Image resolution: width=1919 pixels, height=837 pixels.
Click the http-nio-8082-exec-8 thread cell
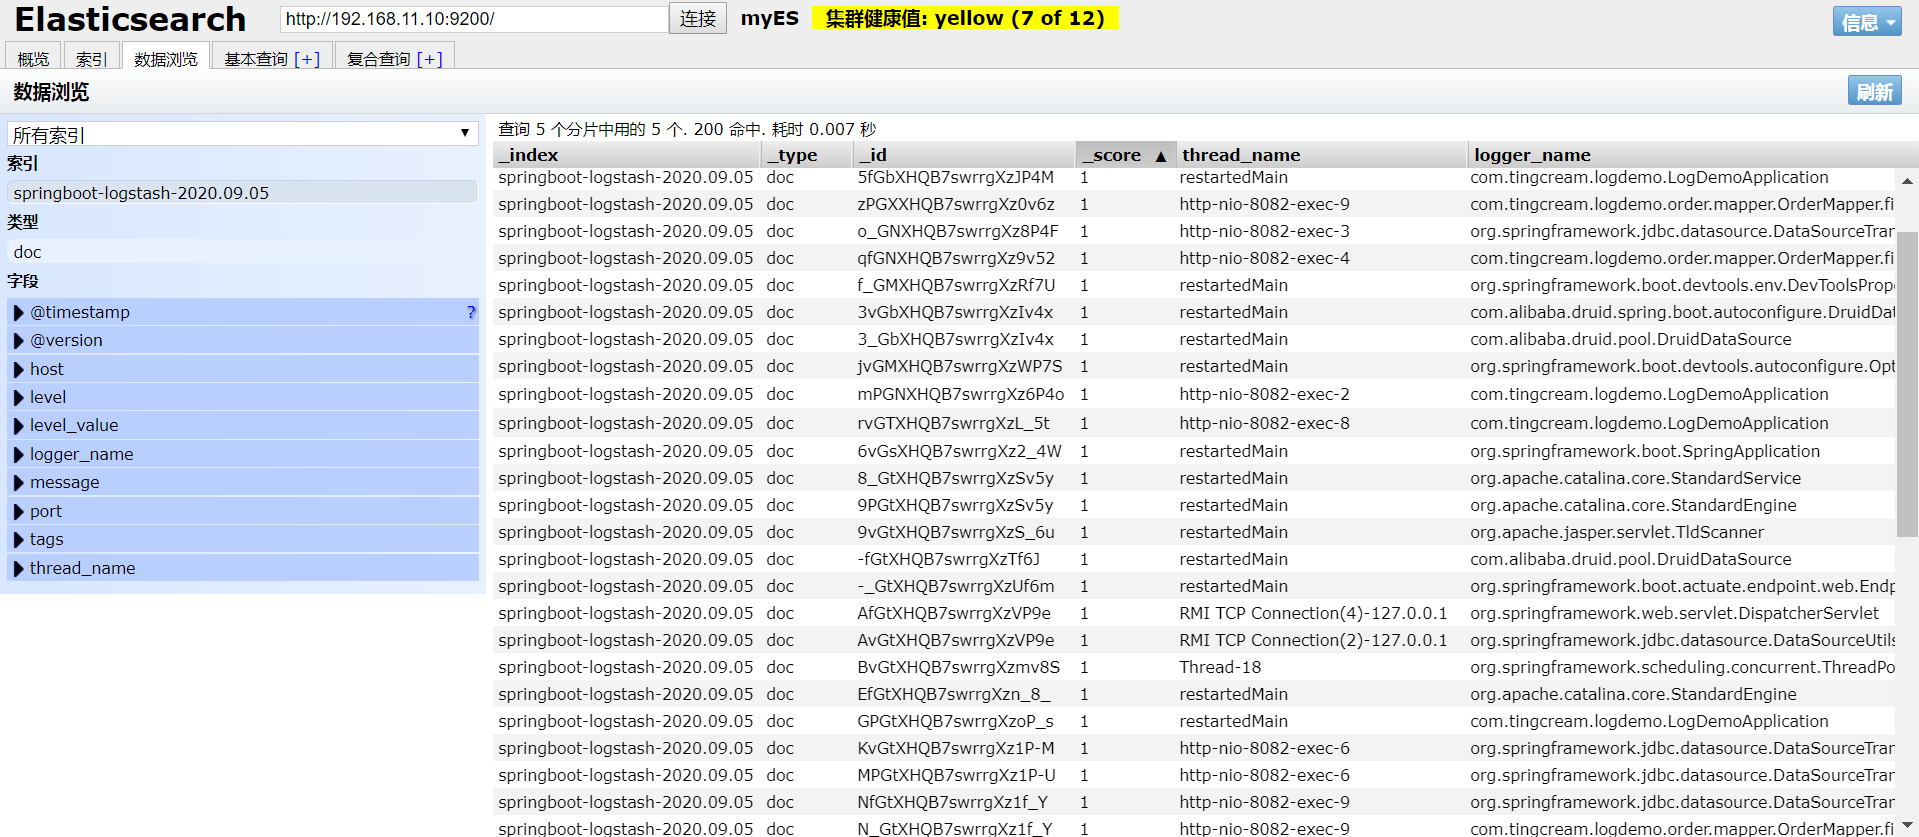[1264, 423]
